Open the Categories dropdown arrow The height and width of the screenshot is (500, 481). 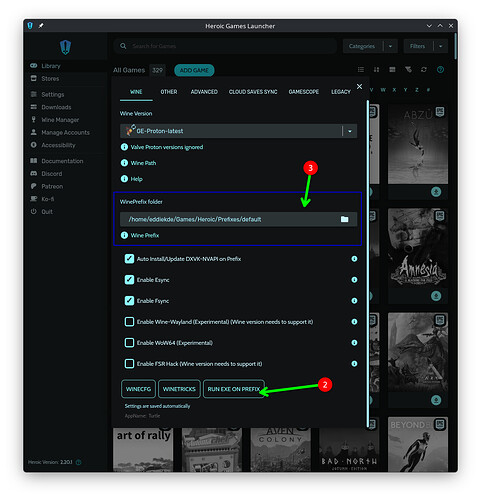[x=390, y=46]
